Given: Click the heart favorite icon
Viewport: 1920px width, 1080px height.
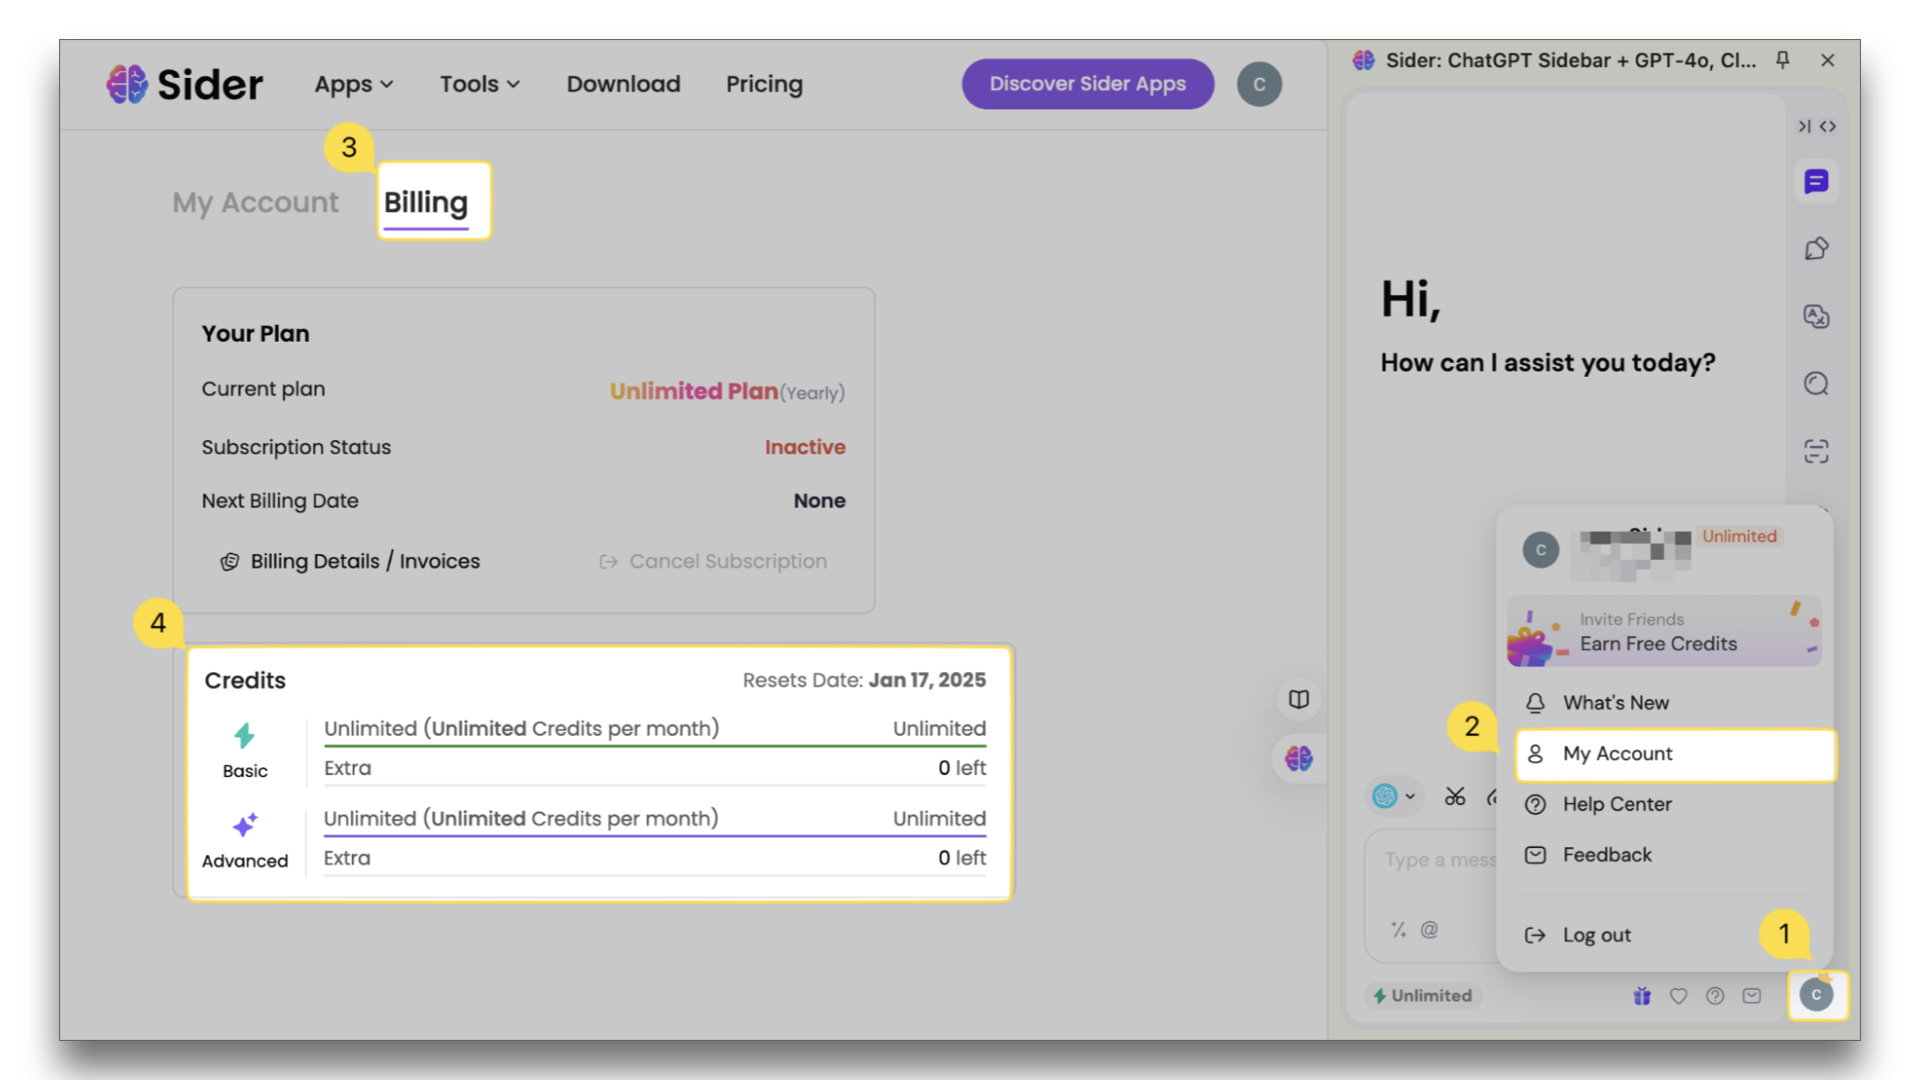Looking at the screenshot, I should pyautogui.click(x=1678, y=996).
